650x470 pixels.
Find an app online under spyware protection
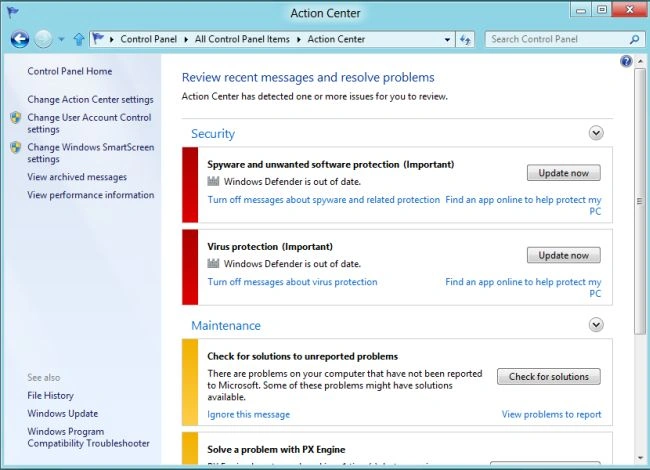click(x=523, y=206)
